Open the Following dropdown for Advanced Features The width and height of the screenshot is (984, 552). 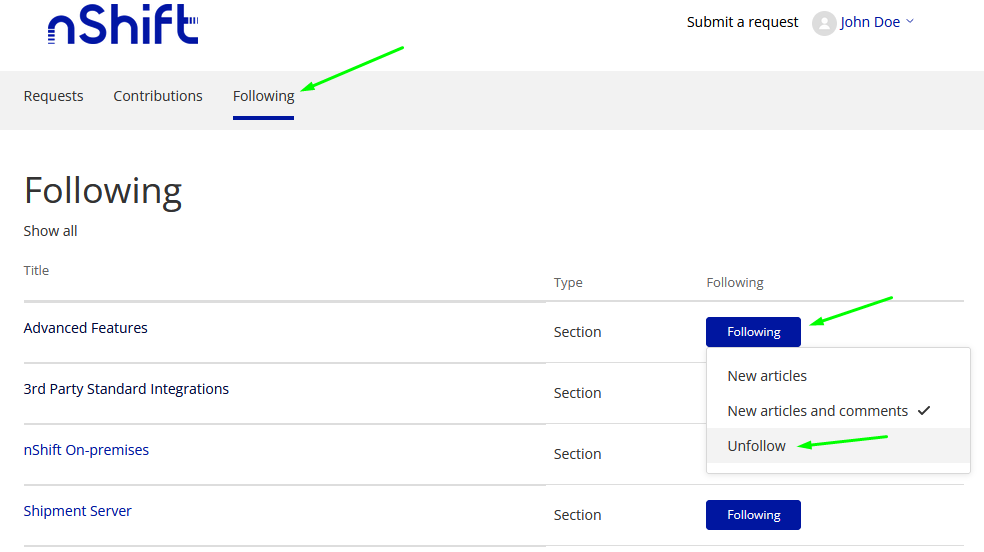tap(753, 332)
